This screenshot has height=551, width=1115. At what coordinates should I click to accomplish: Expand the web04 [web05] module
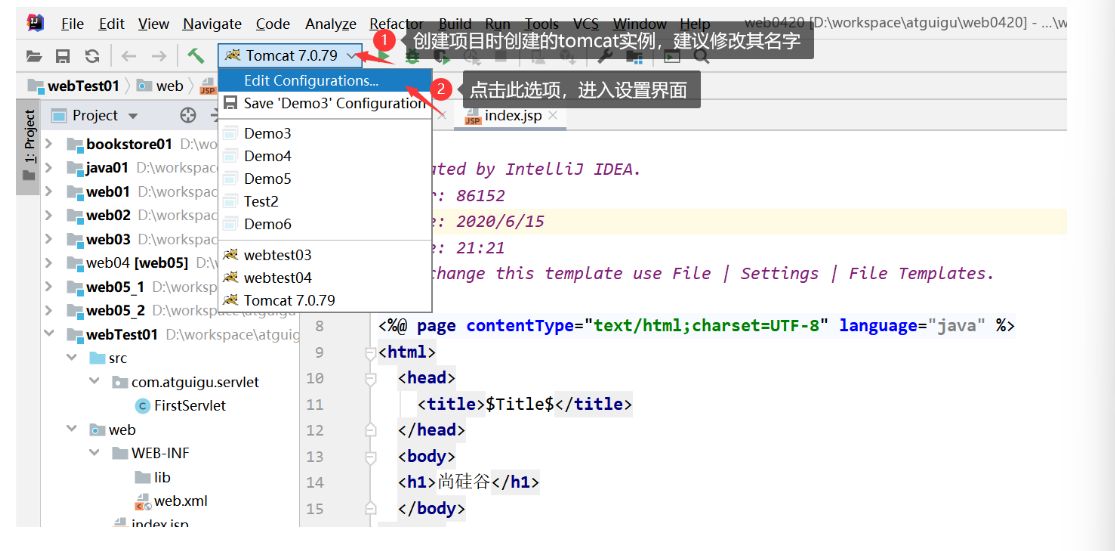(x=49, y=263)
